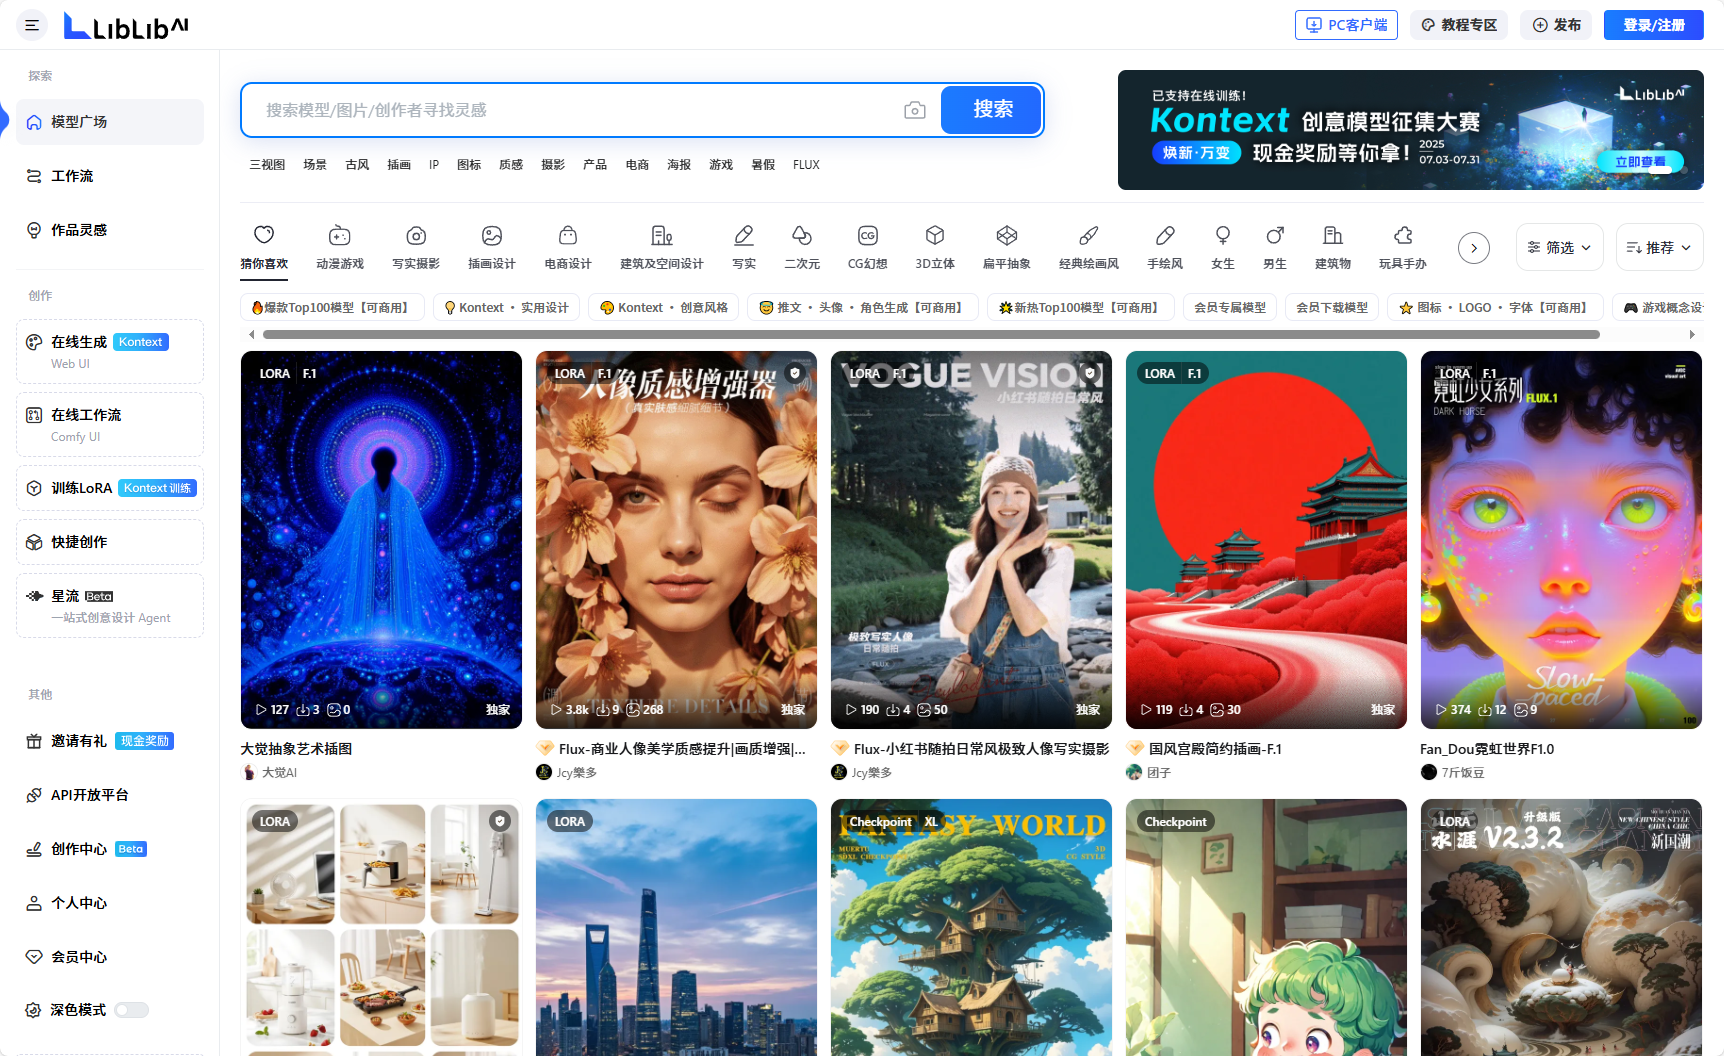Select the 3D立体 cube category
Screen dimensions: 1724x1056
click(x=935, y=247)
